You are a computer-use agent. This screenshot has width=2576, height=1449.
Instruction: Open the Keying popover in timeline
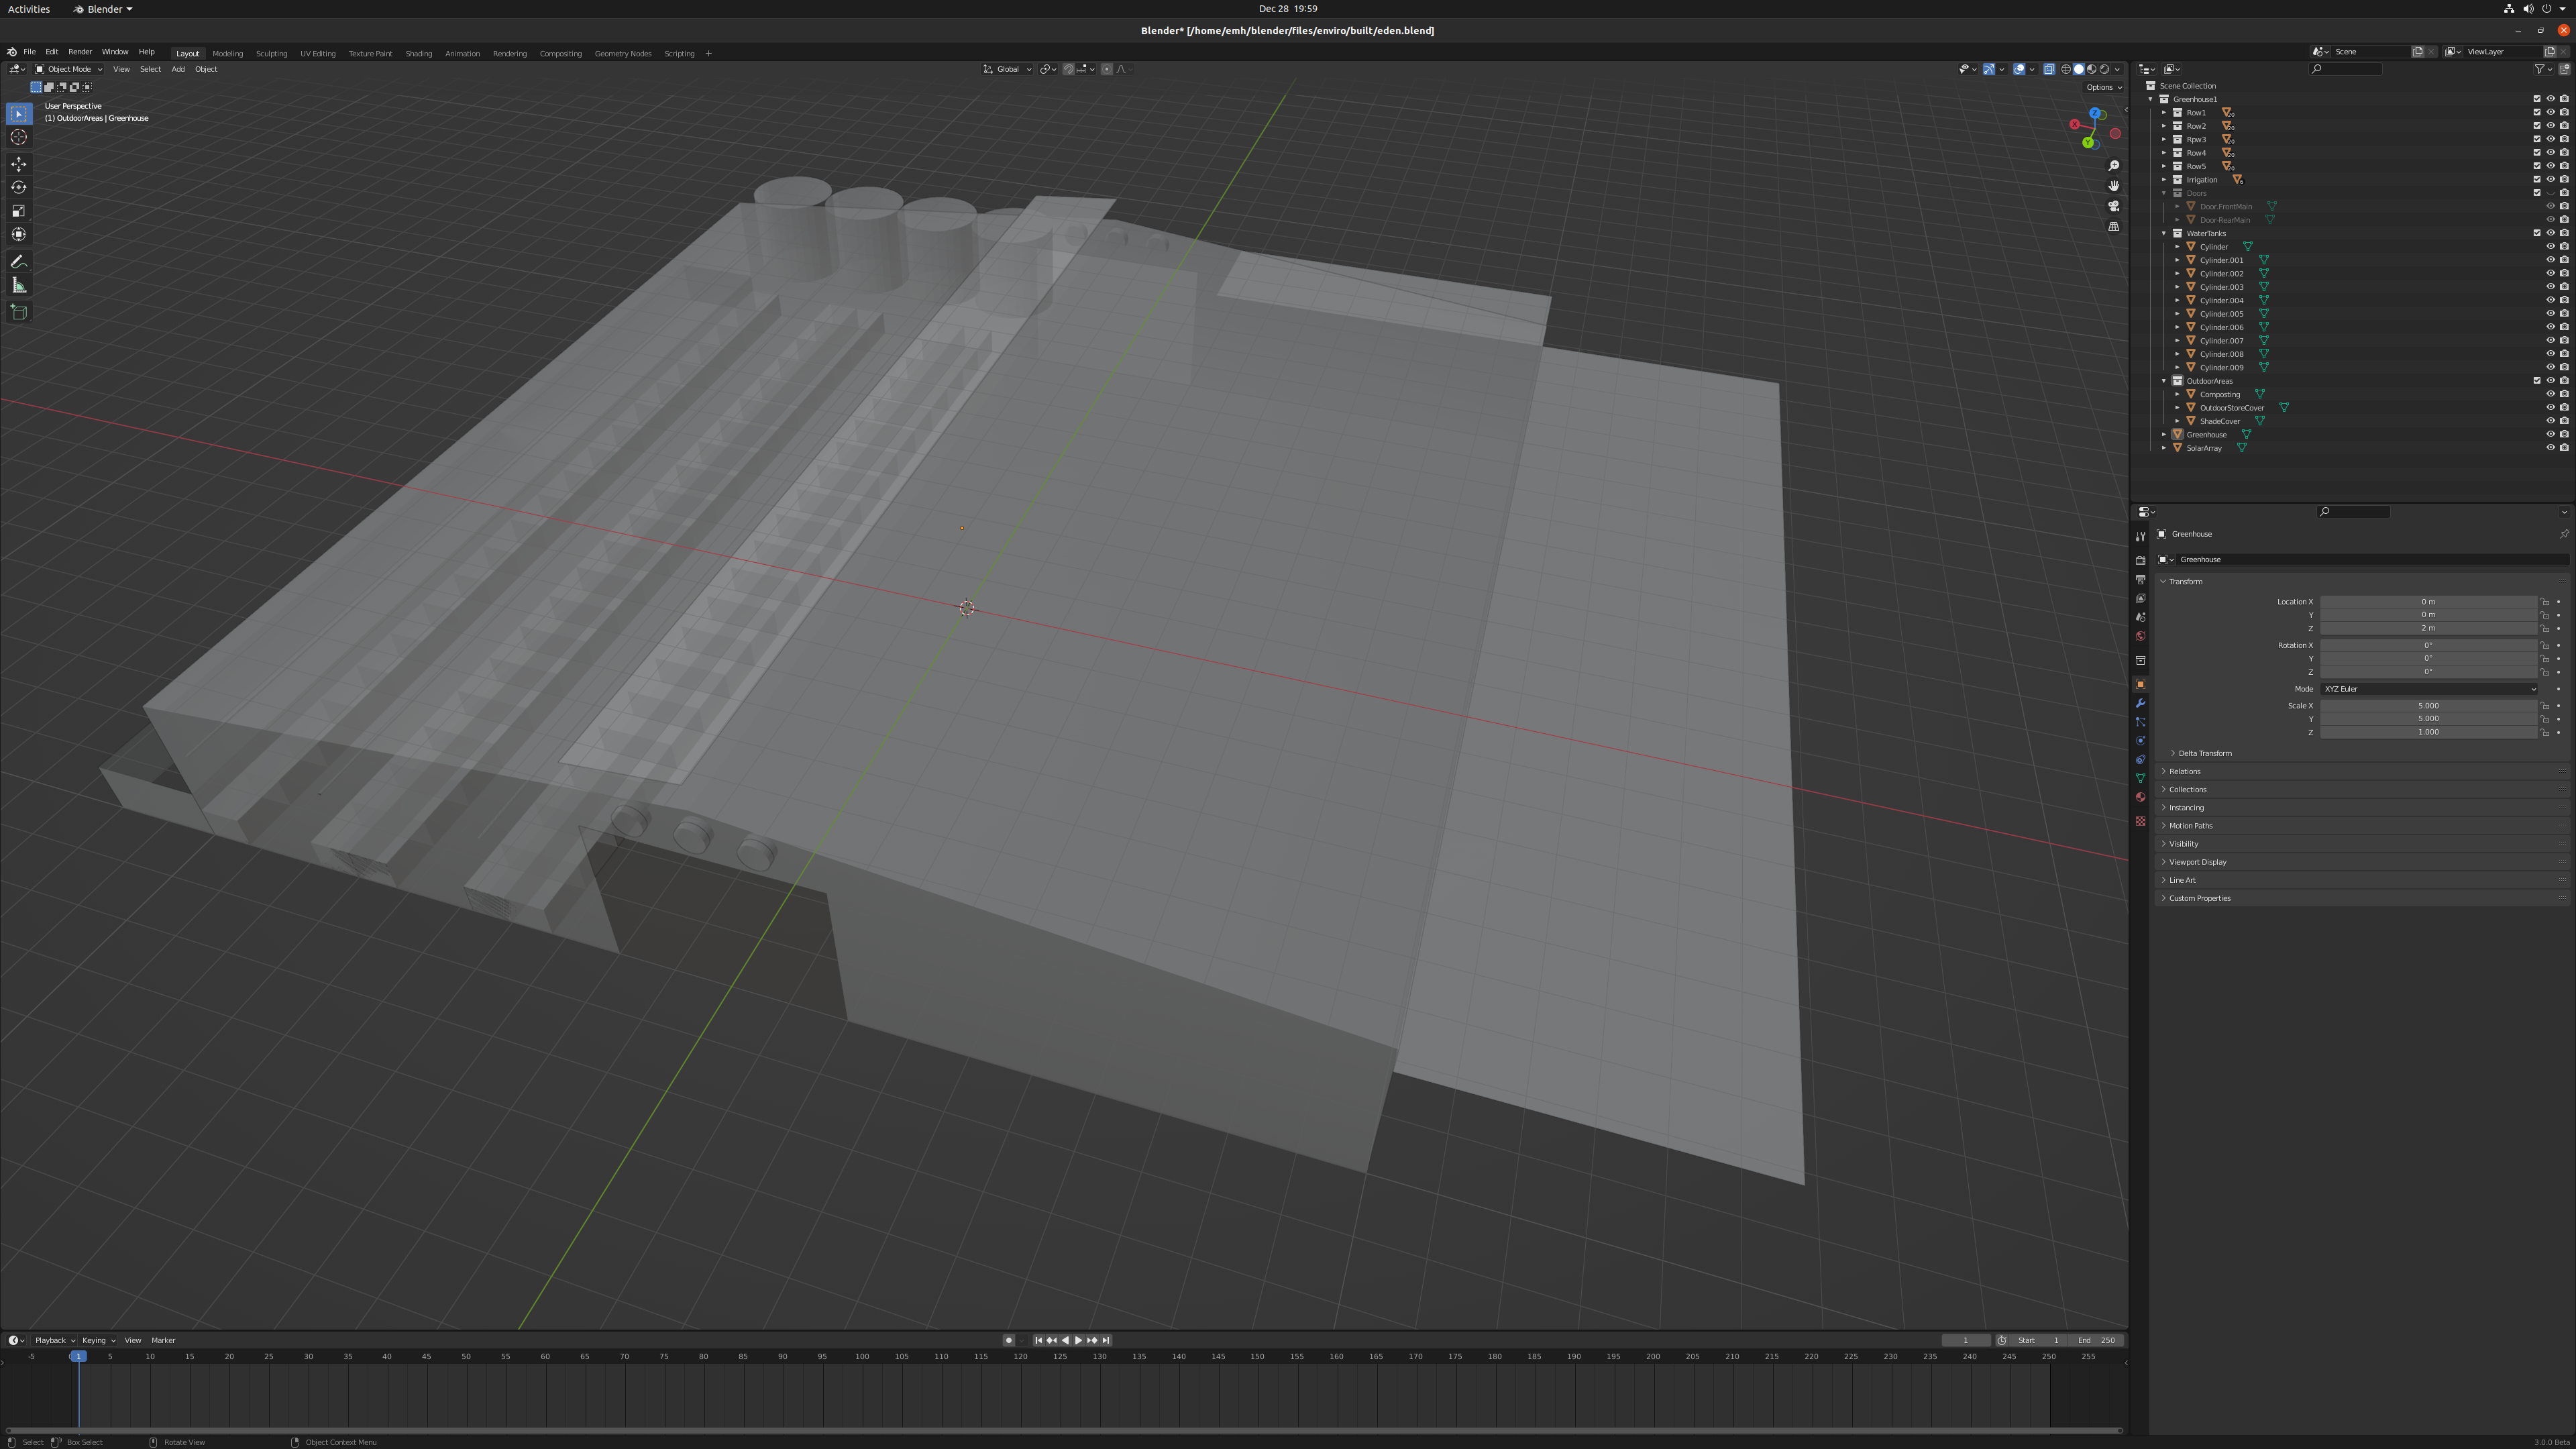tap(98, 1340)
